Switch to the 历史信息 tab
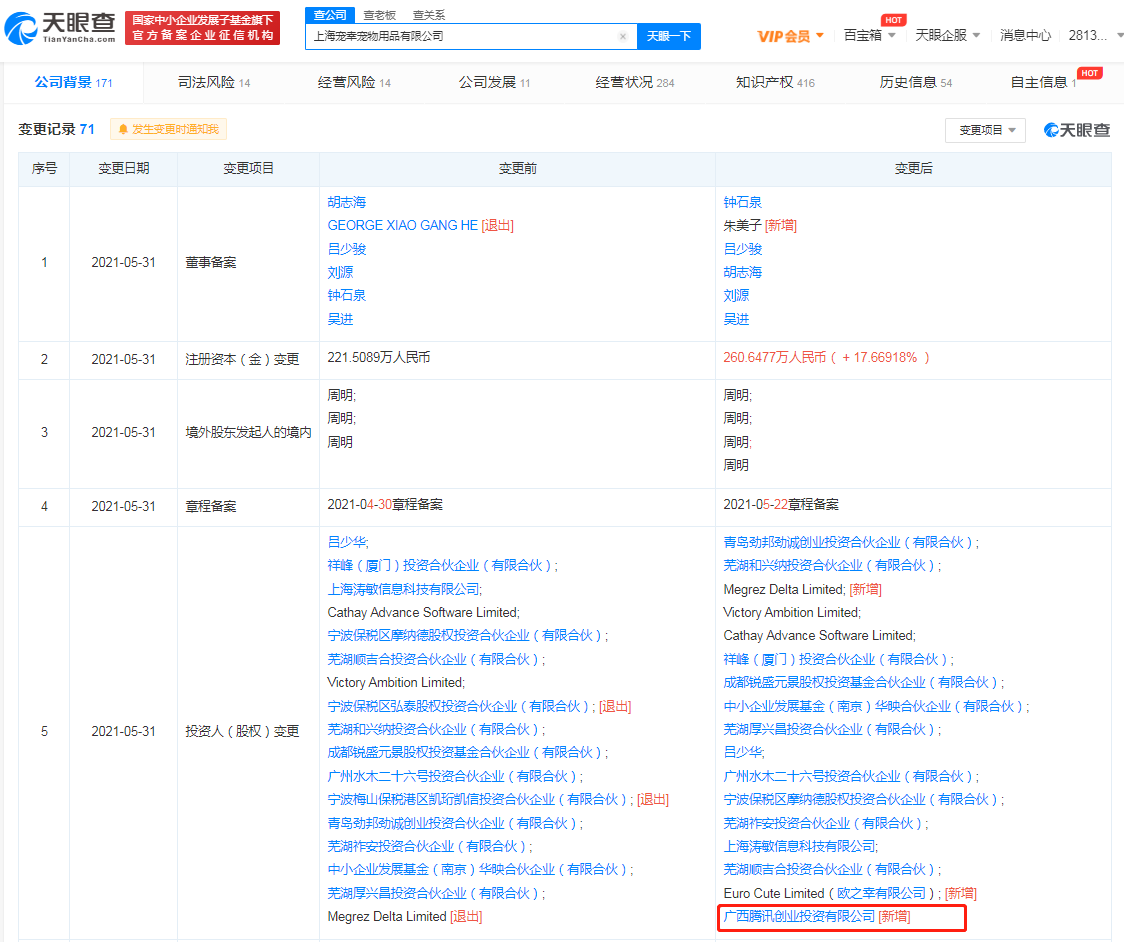The width and height of the screenshot is (1124, 942). click(x=915, y=82)
